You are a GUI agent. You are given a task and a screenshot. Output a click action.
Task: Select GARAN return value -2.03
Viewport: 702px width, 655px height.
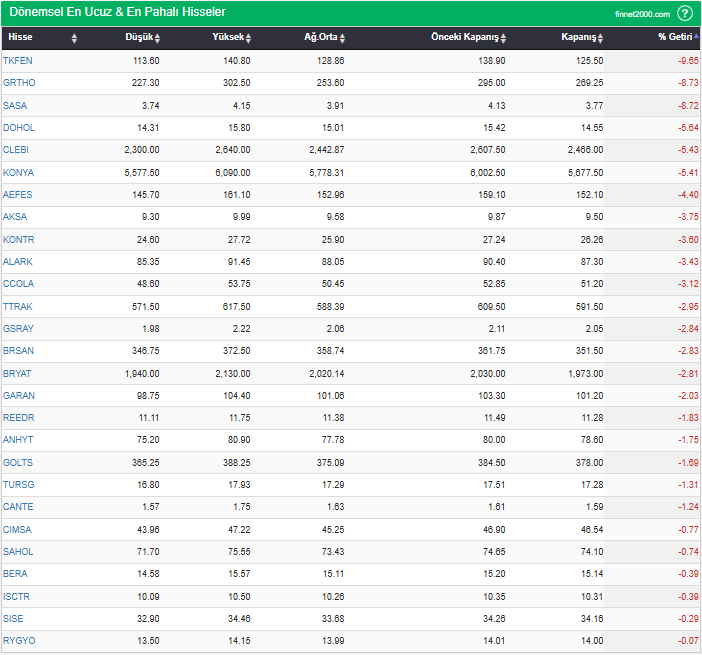688,396
